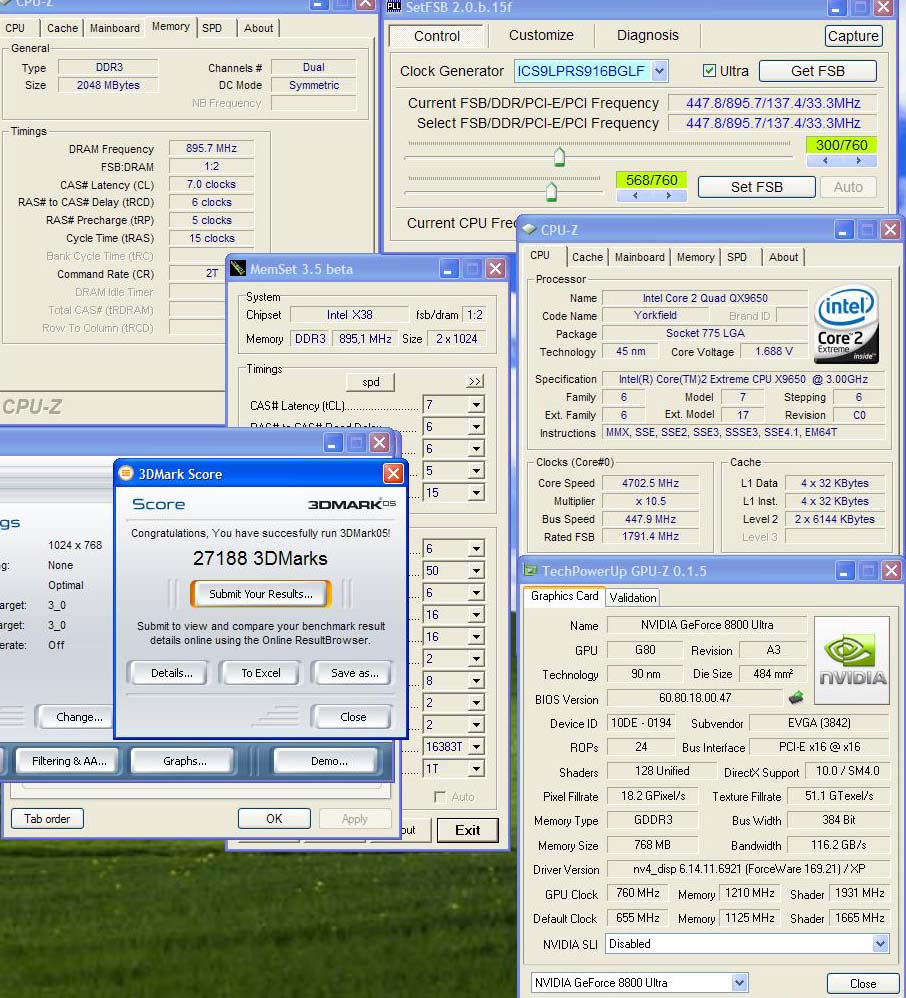Click the CPU-Z window title icon
This screenshot has height=998, width=906.
tap(528, 229)
